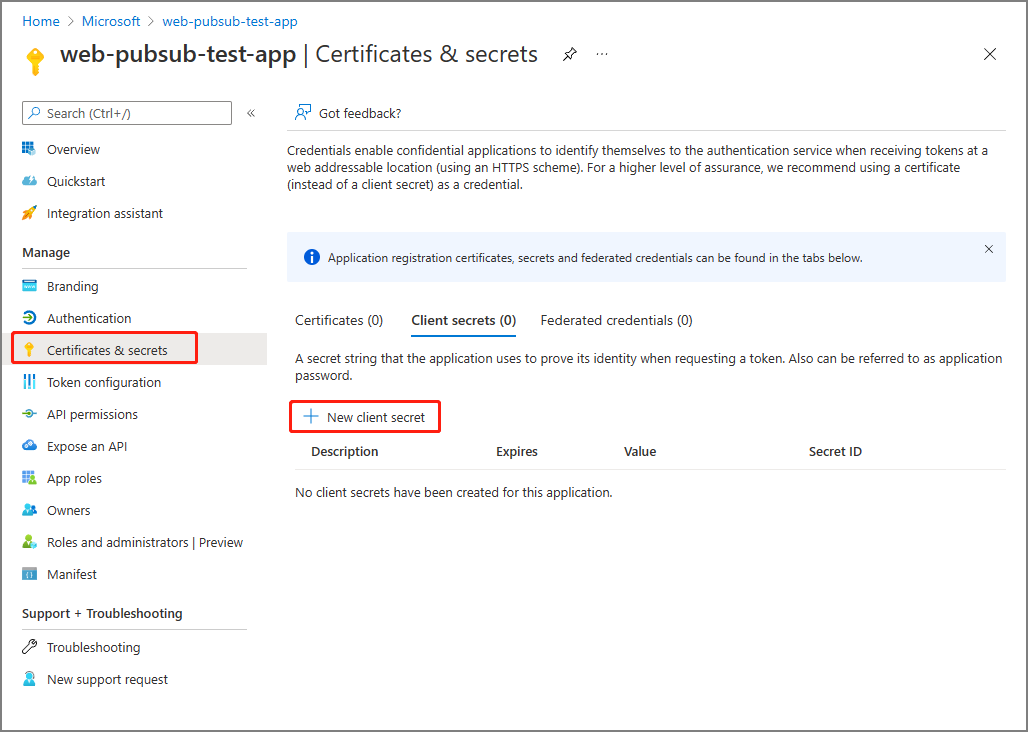Switch to Federated credentials (0) tab

pos(616,320)
